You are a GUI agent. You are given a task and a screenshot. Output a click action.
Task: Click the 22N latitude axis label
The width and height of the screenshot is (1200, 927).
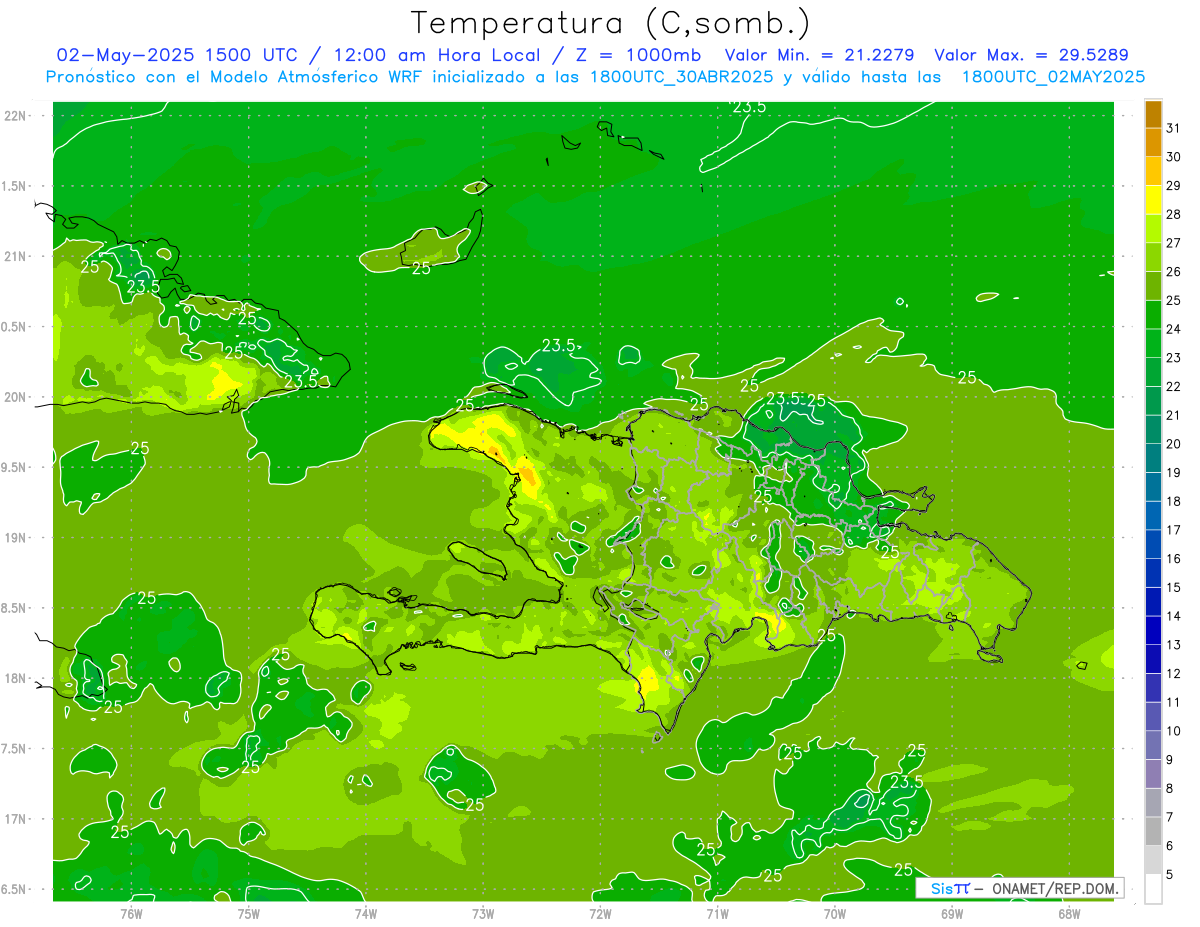tap(17, 116)
